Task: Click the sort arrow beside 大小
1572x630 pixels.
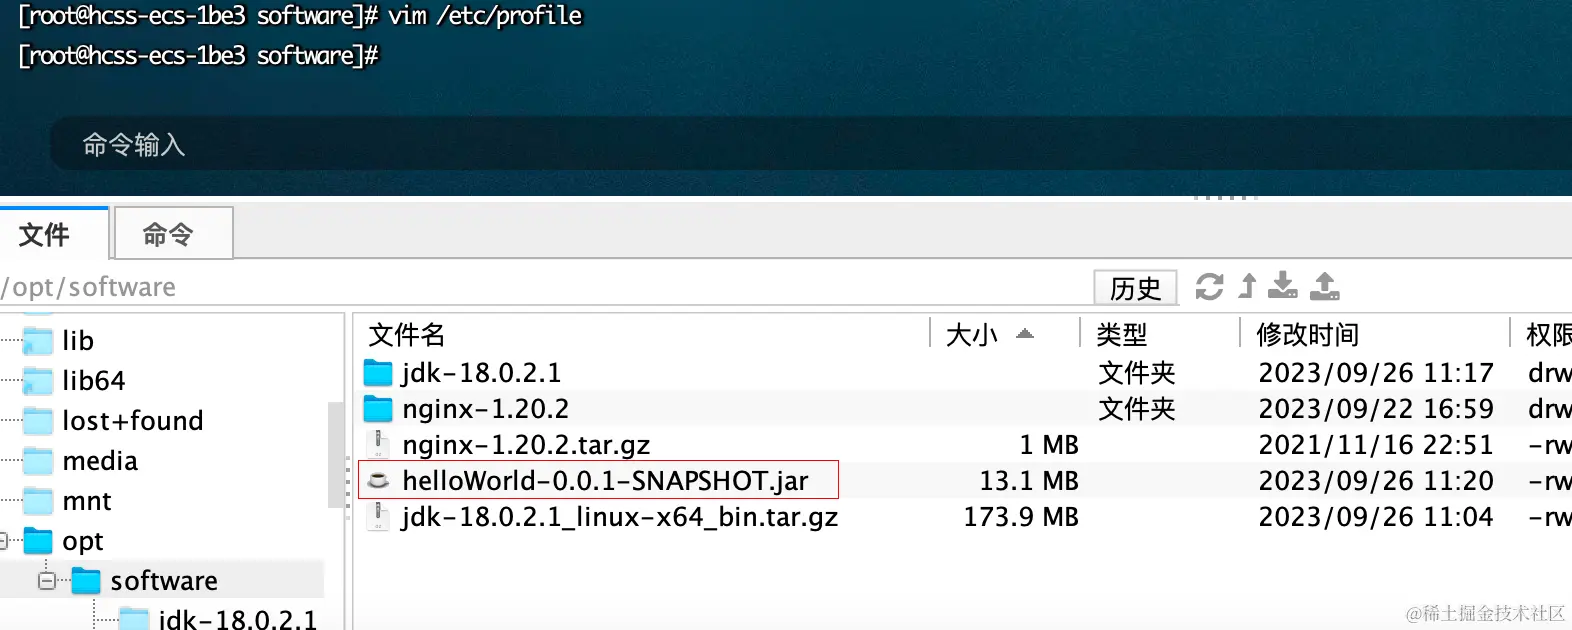Action: tap(1024, 334)
